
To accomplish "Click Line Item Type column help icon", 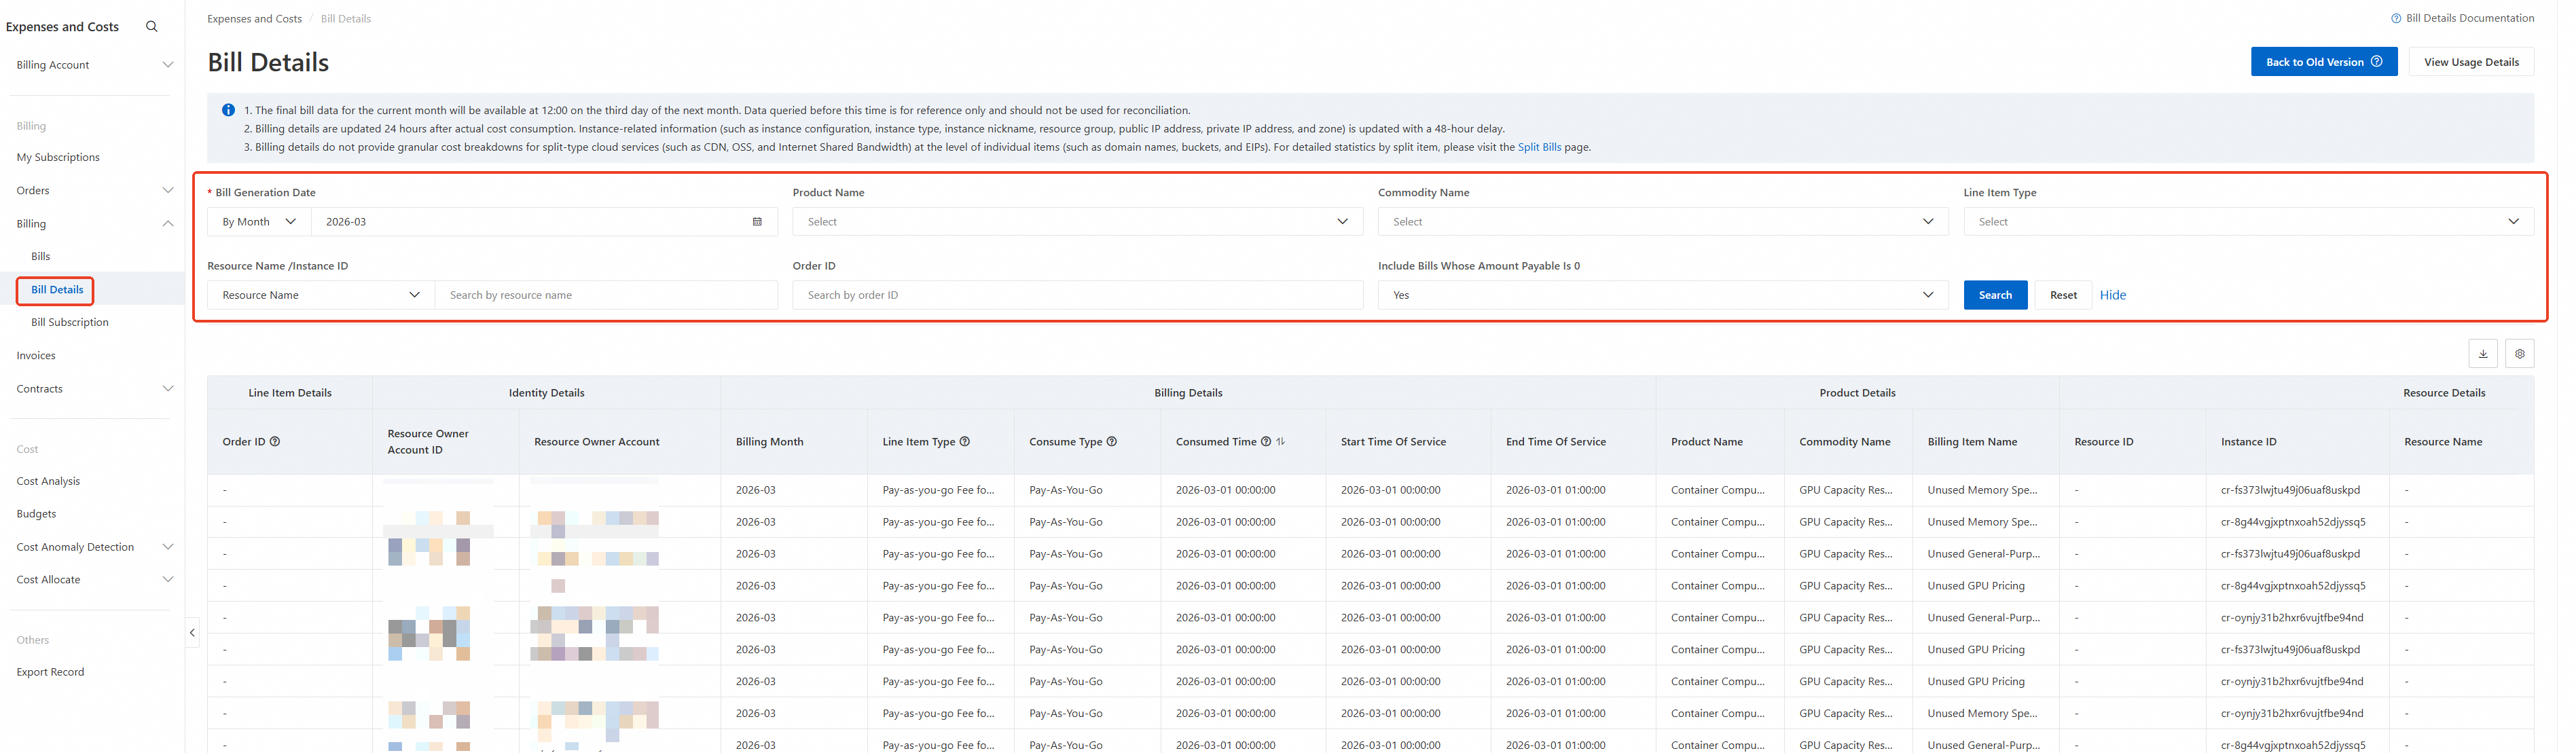I will (x=965, y=442).
